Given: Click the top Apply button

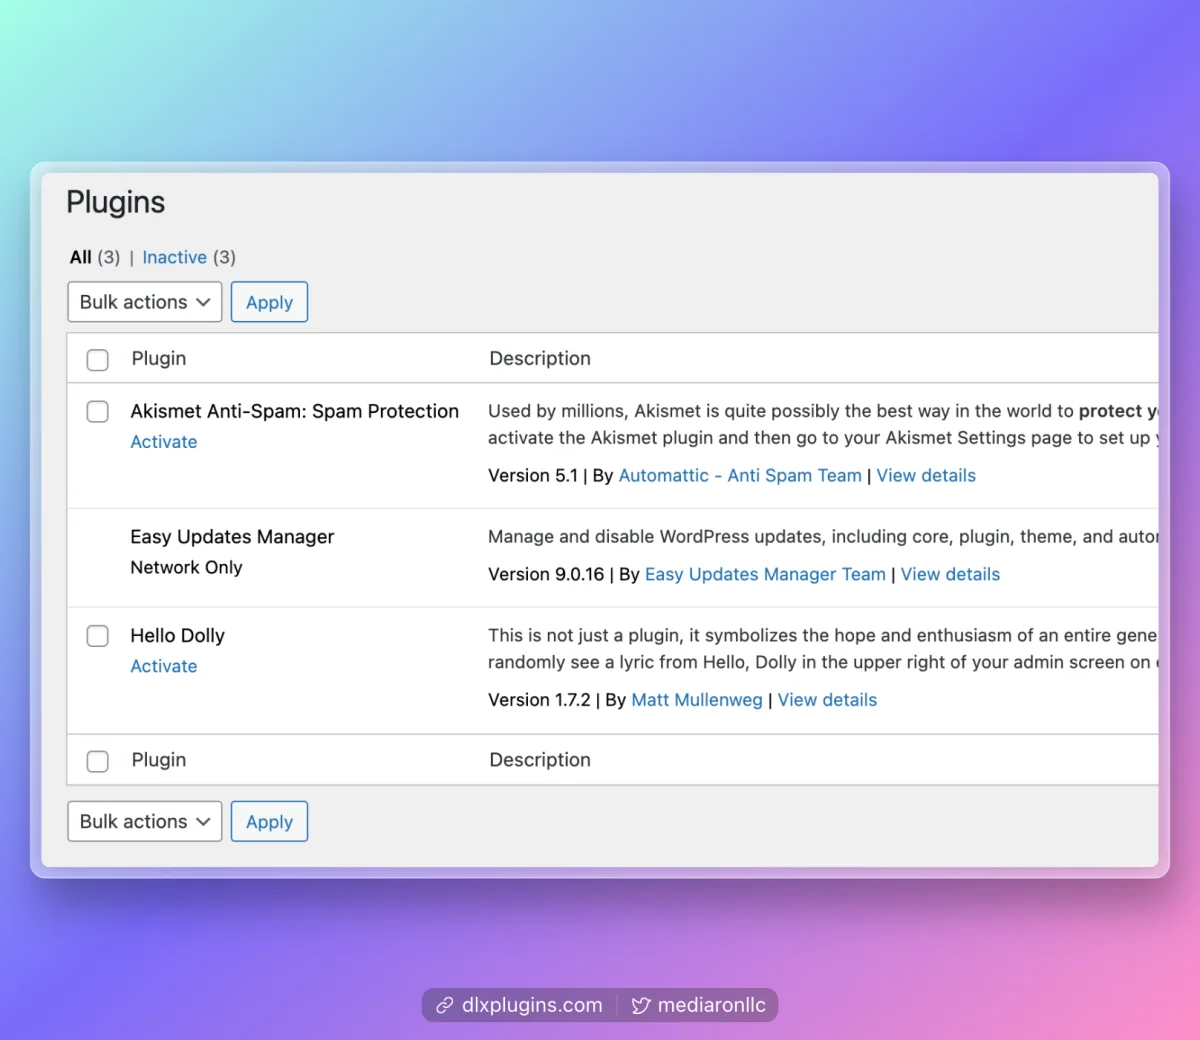Looking at the screenshot, I should tap(269, 302).
